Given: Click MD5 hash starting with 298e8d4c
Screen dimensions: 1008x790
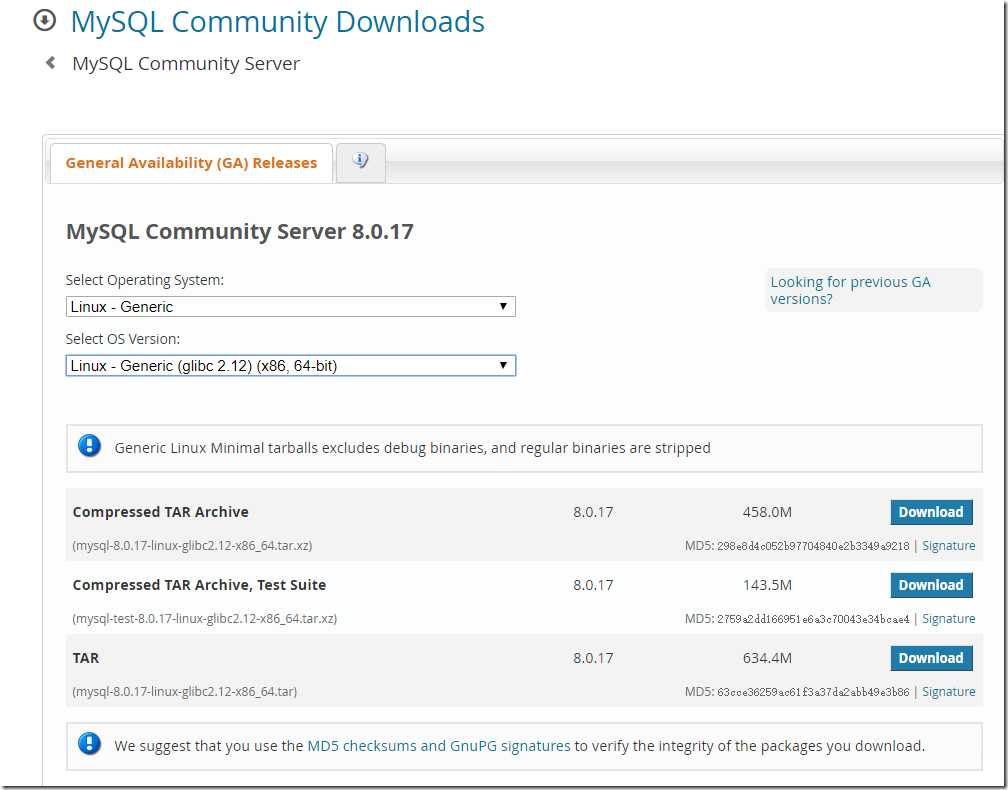Looking at the screenshot, I should (x=813, y=546).
